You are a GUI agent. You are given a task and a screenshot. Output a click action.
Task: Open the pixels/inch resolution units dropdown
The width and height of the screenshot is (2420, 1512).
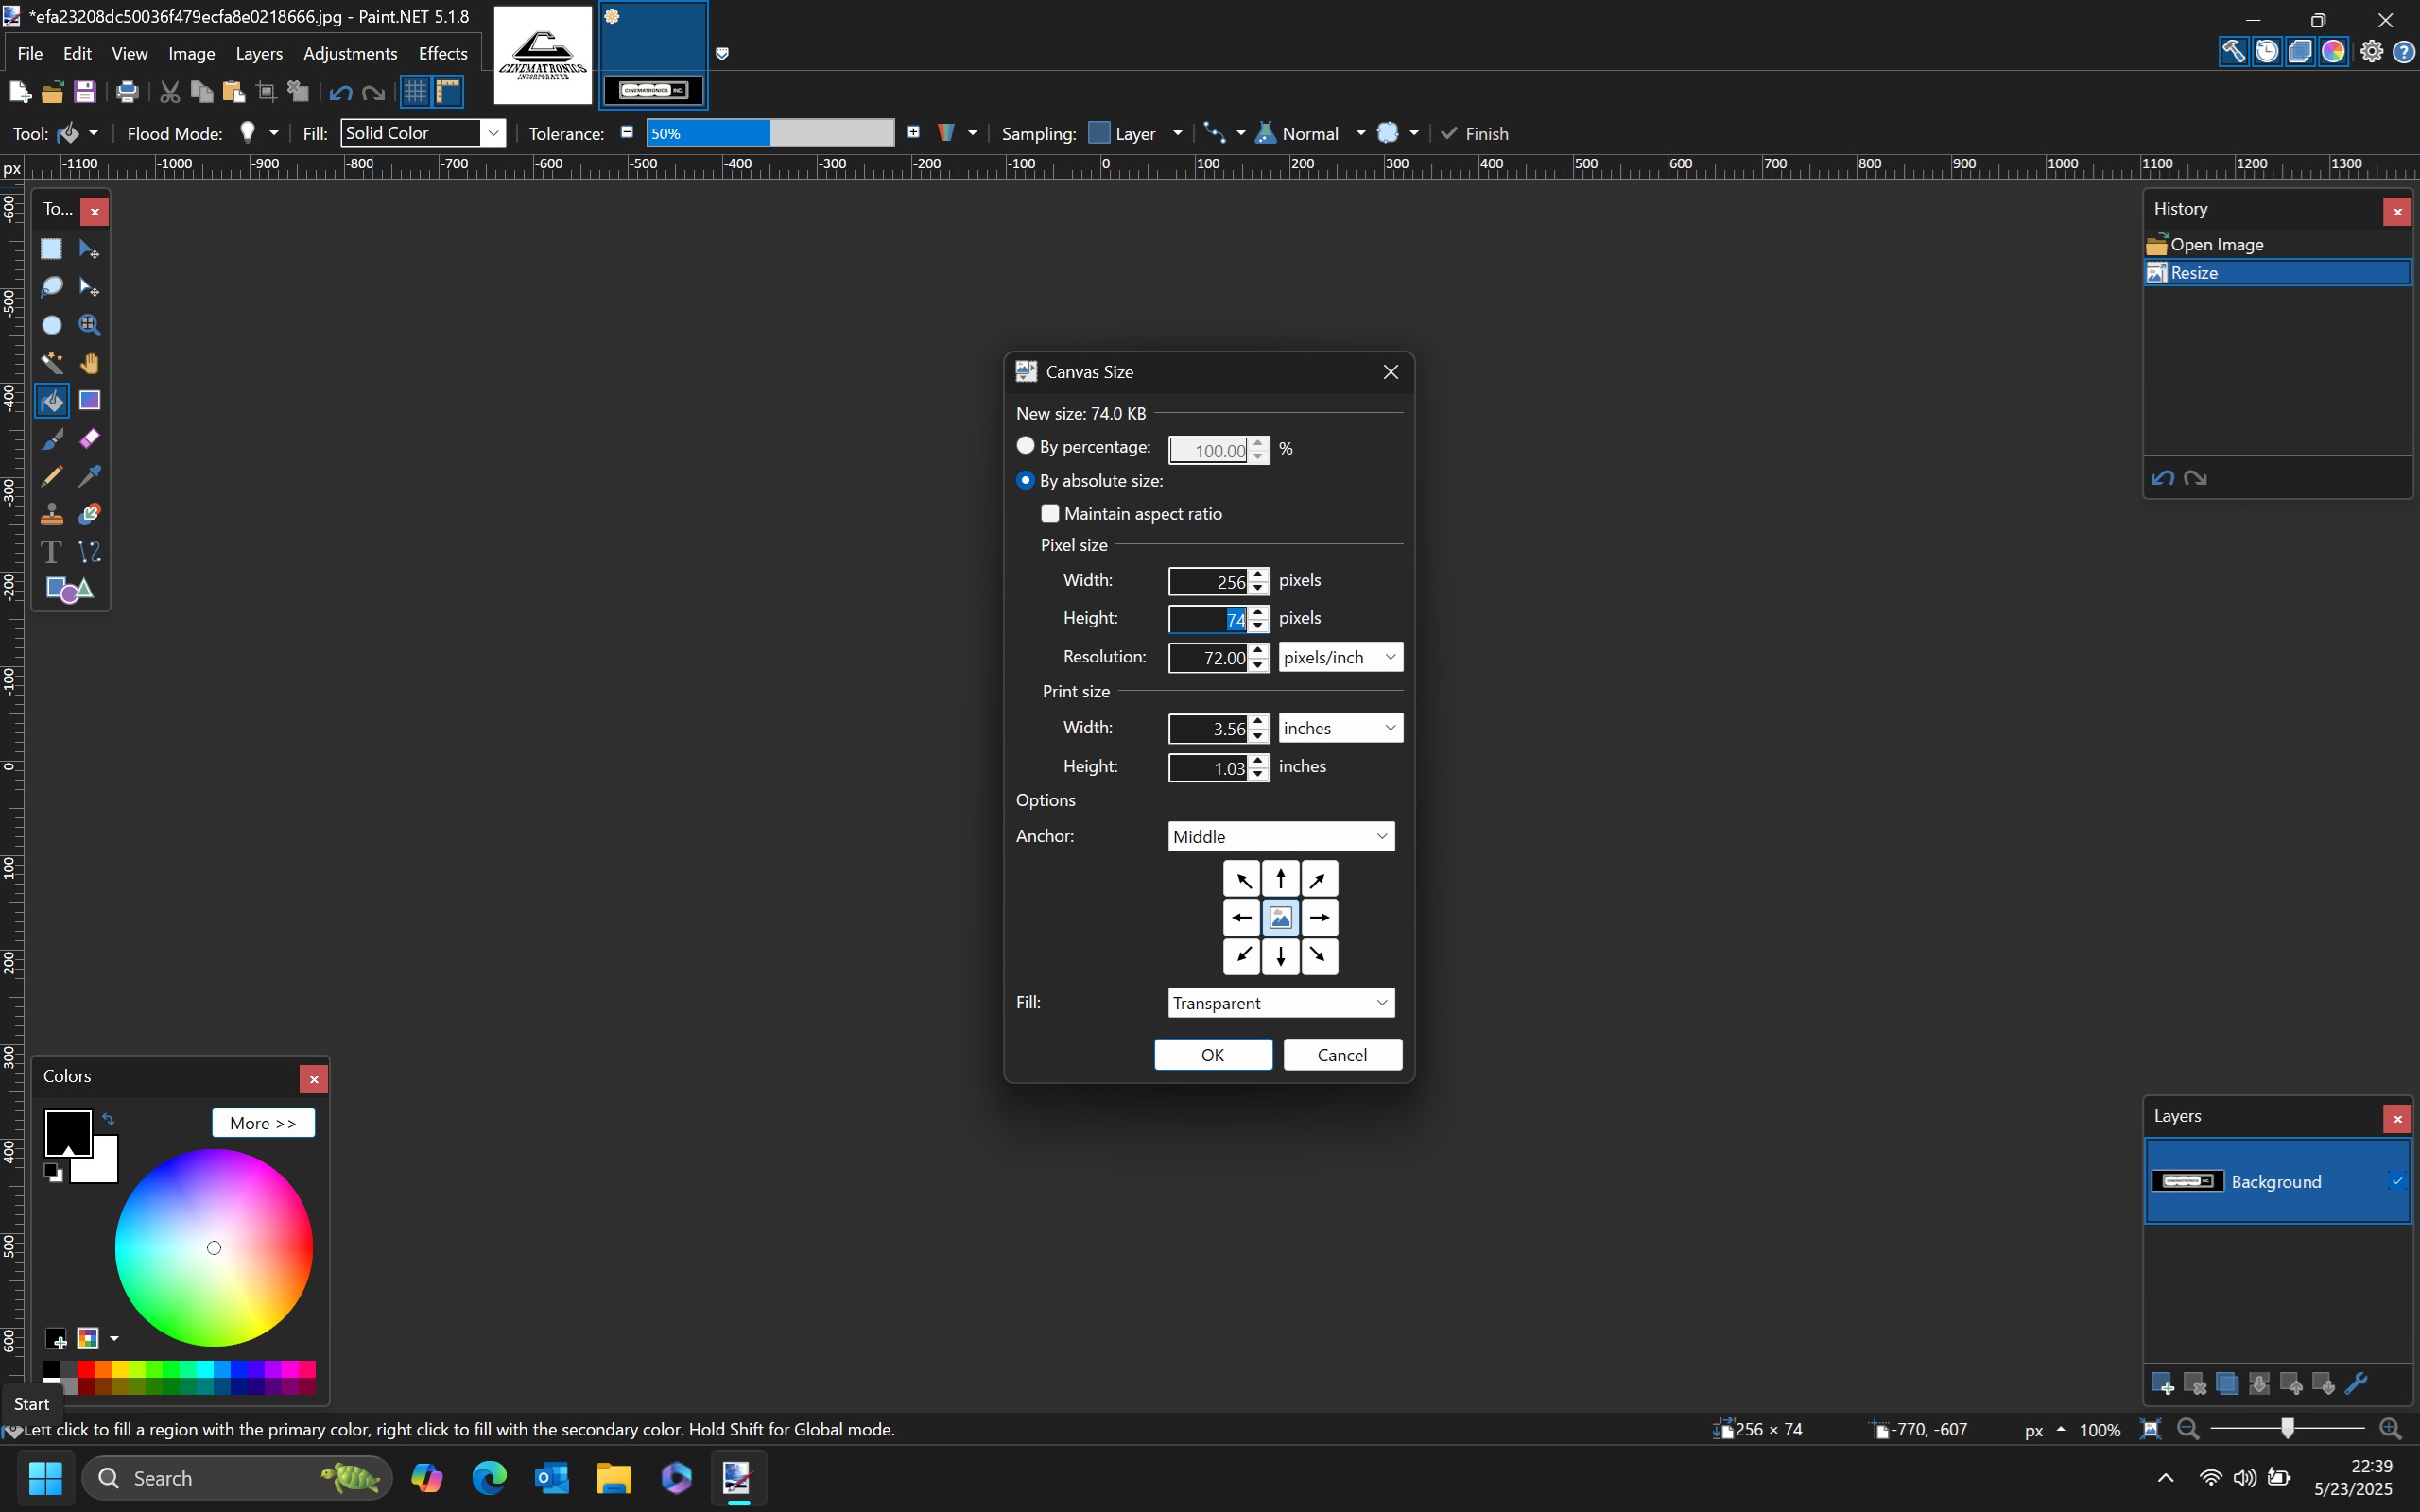point(1340,657)
